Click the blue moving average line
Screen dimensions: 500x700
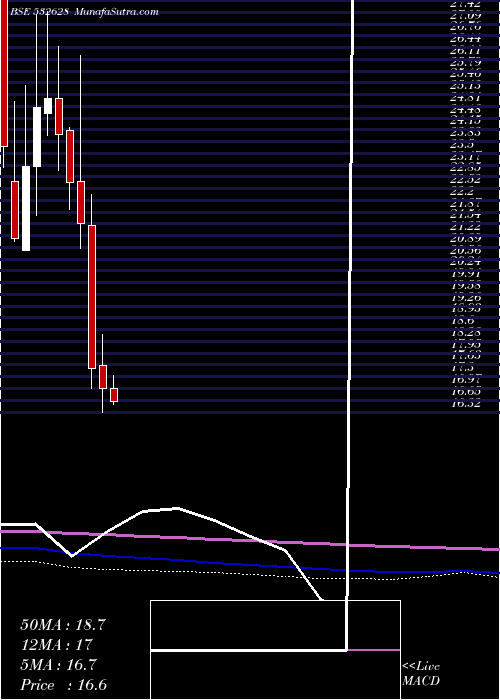(x=250, y=563)
